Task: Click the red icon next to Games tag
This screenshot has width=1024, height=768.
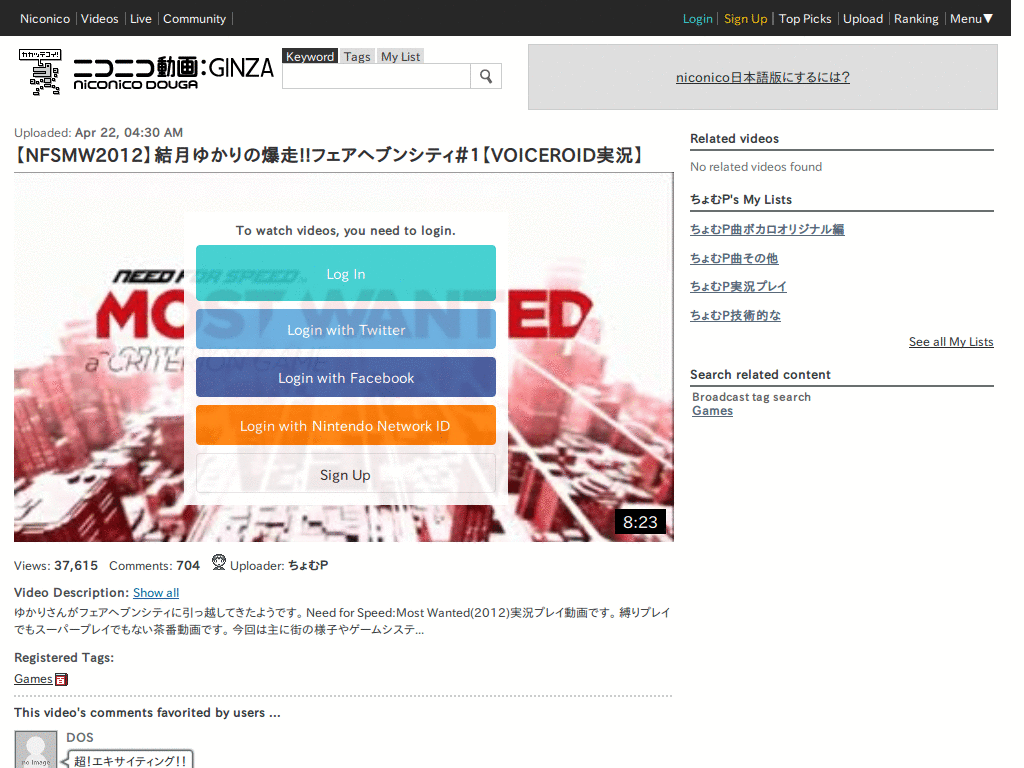Action: (x=61, y=679)
